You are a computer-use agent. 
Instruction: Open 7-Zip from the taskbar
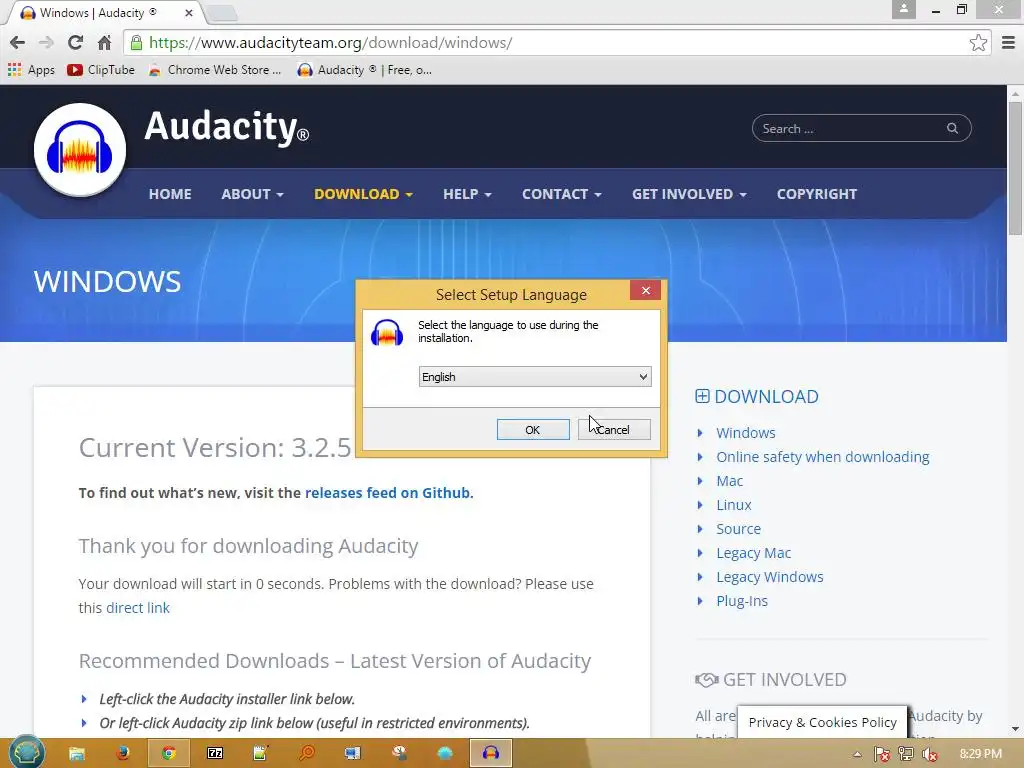(215, 754)
